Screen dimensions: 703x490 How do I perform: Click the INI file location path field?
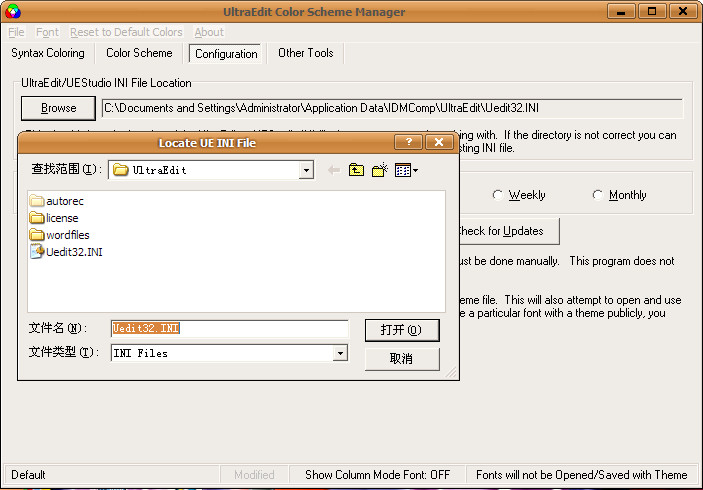pyautogui.click(x=392, y=108)
